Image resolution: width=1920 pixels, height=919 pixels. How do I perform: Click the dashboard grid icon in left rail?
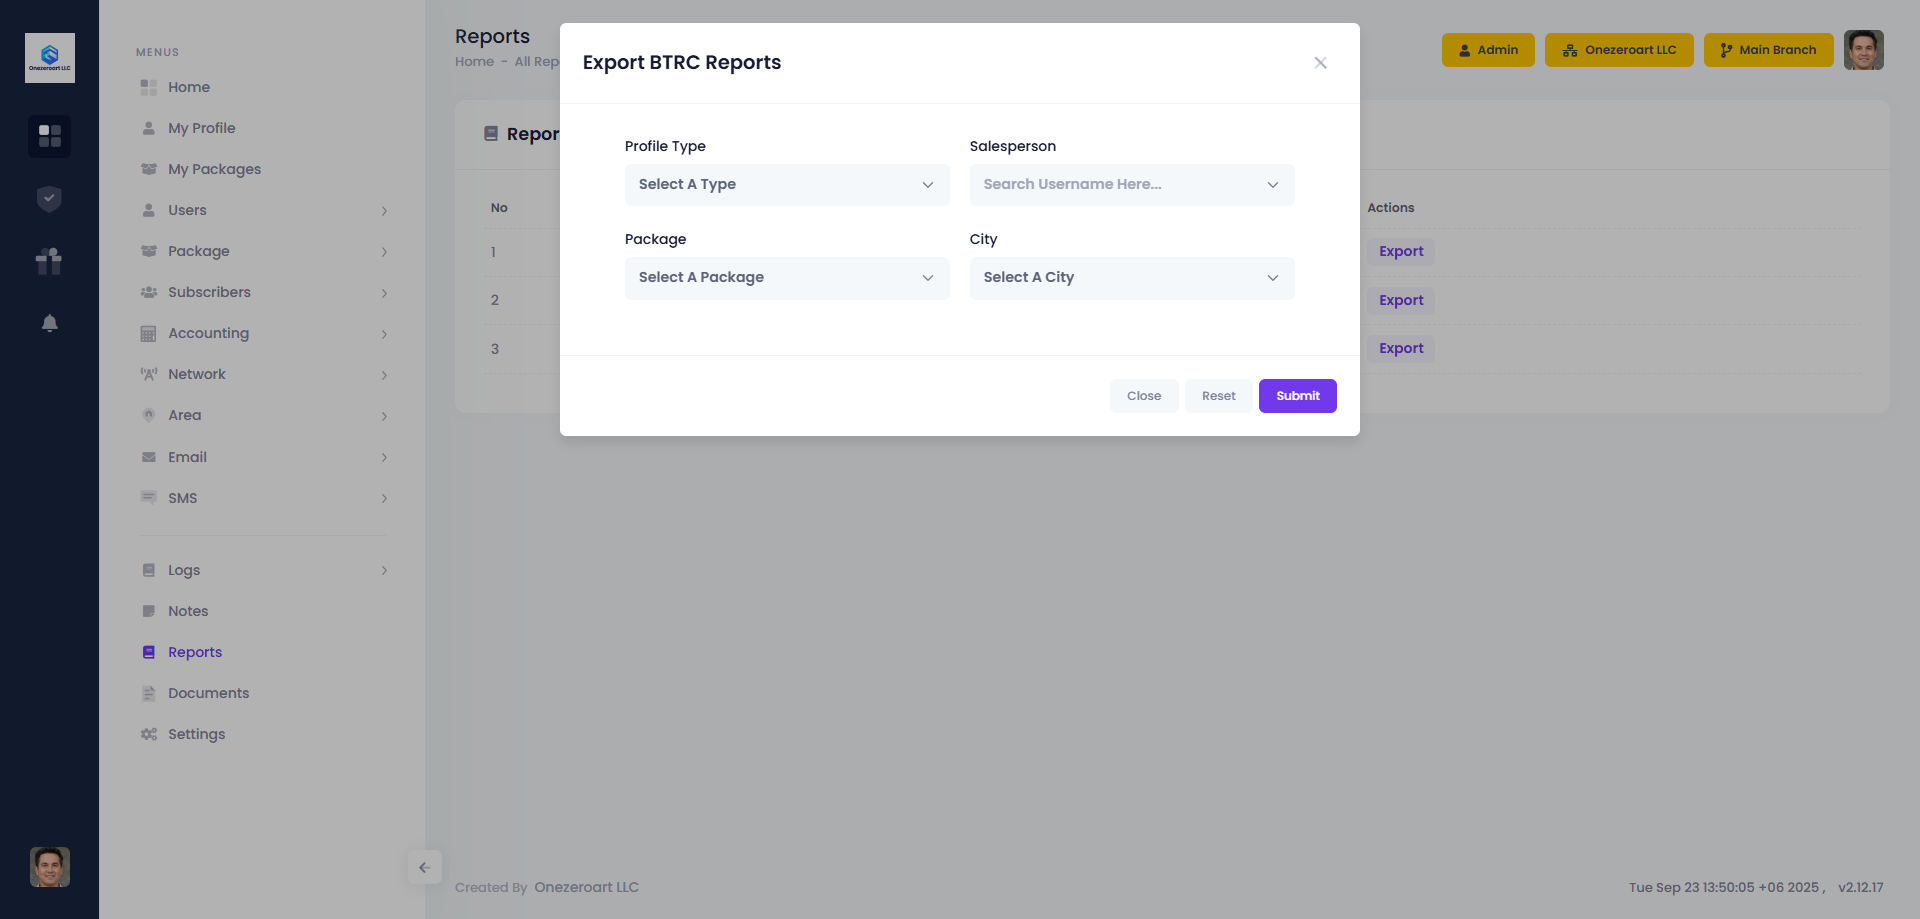coord(49,136)
